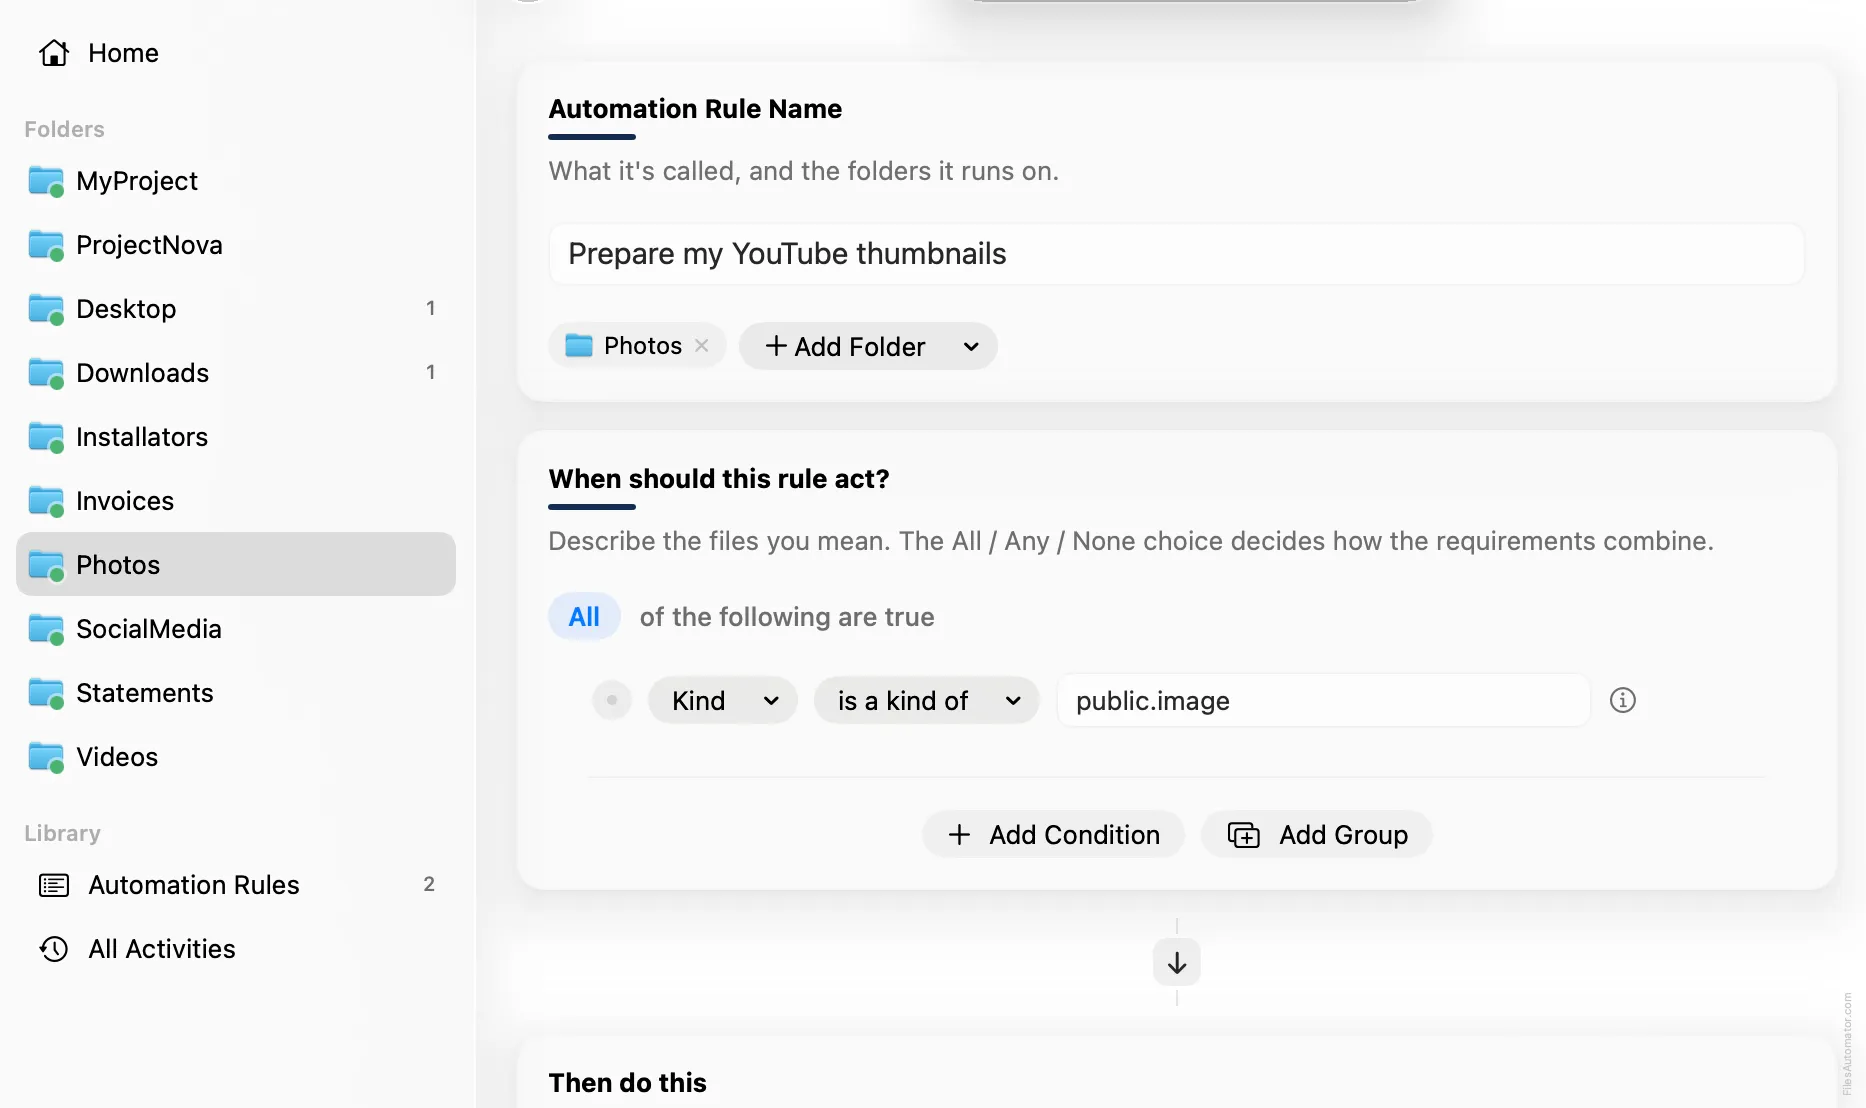
Task: Click the 'Then do this' heading
Action: click(628, 1083)
